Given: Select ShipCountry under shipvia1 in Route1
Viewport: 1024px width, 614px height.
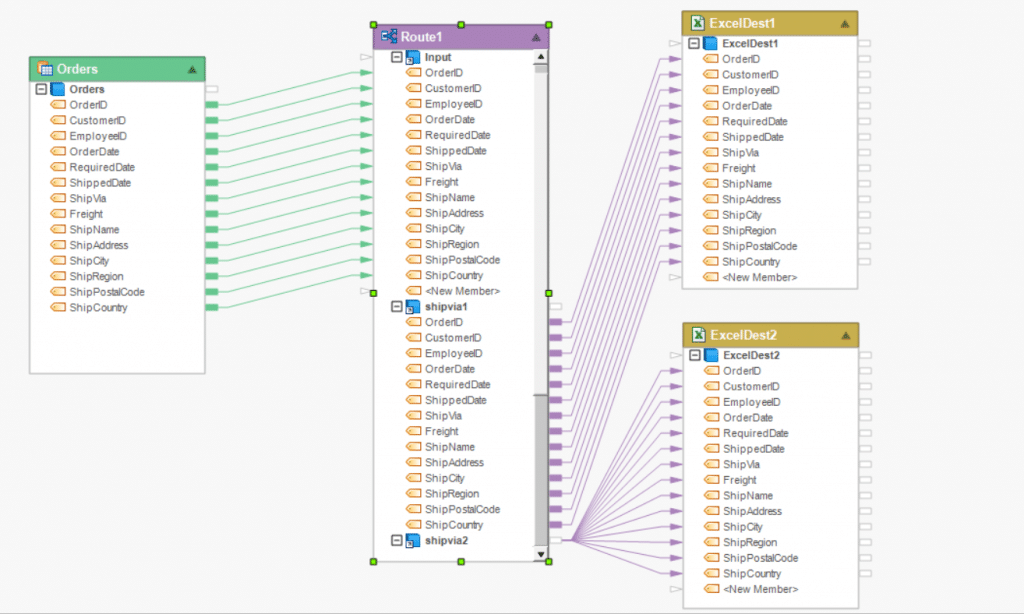Looking at the screenshot, I should point(453,525).
